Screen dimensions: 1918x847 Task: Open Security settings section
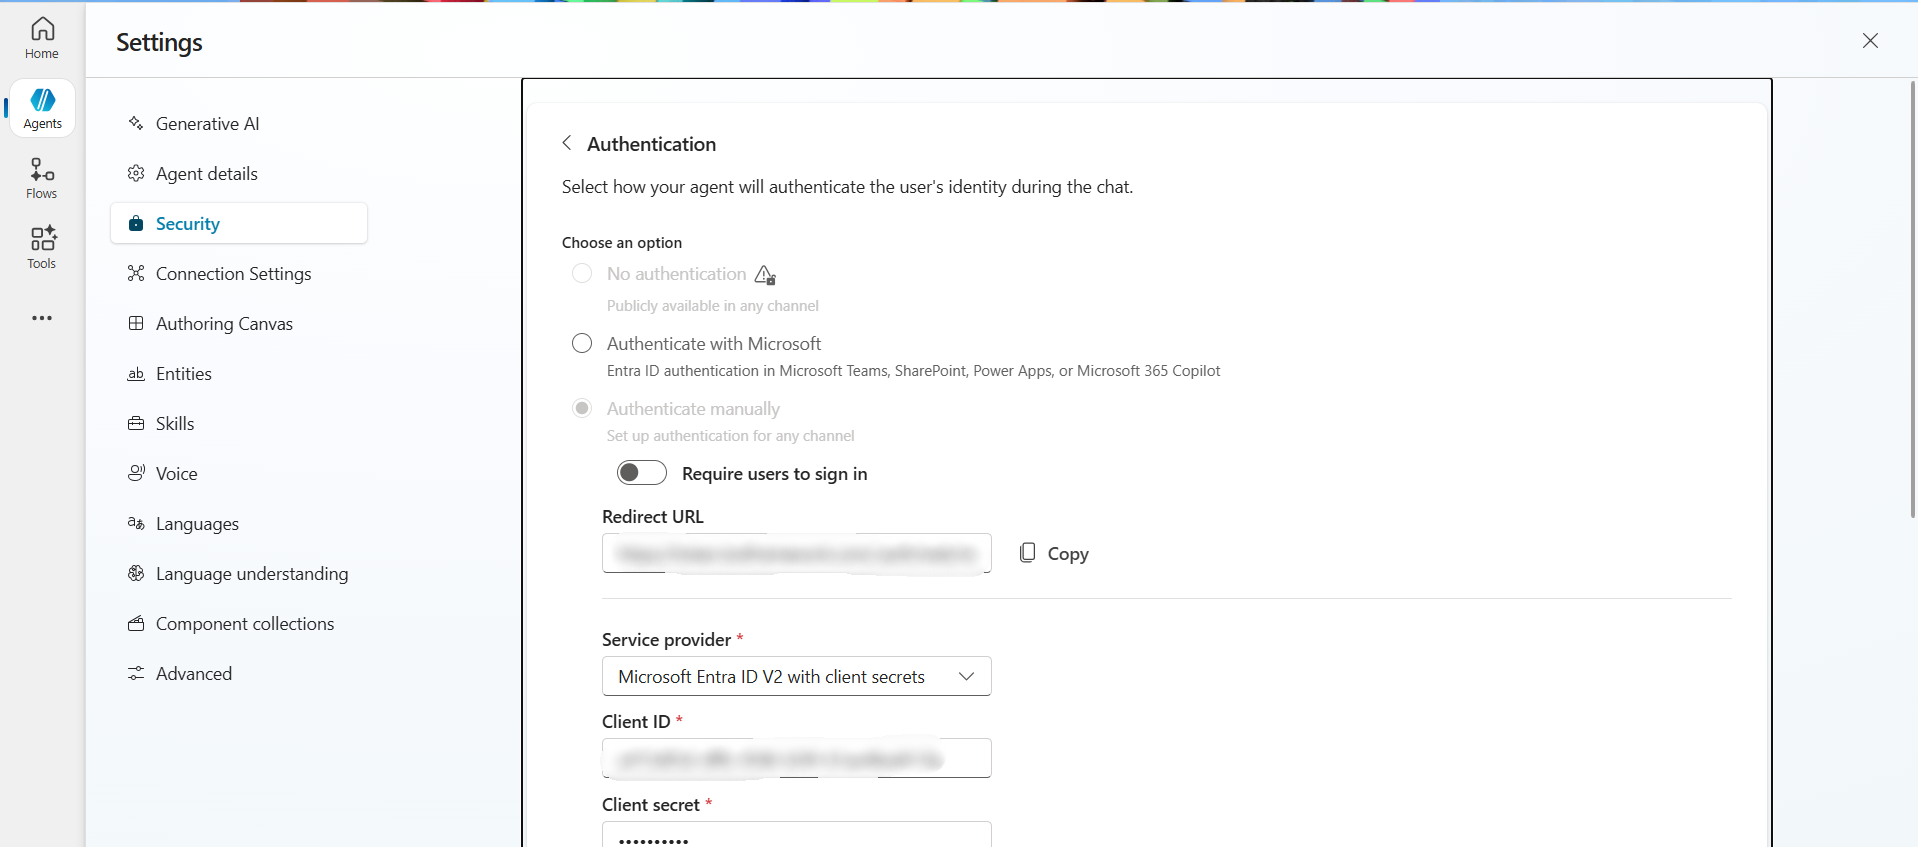click(239, 223)
